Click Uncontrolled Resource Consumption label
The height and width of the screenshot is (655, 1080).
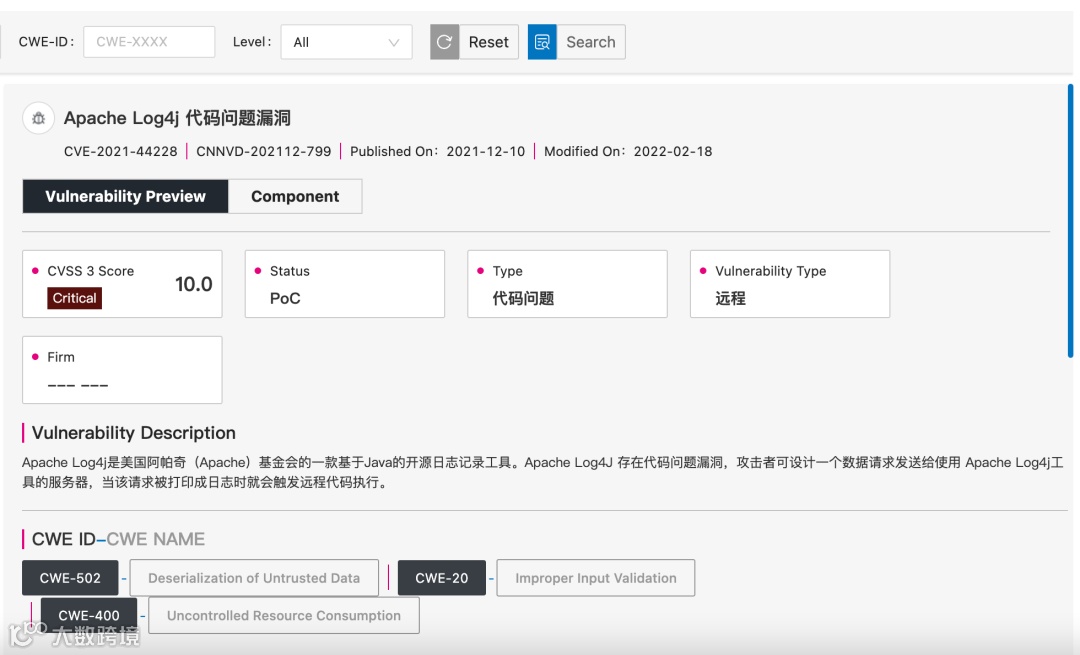284,615
